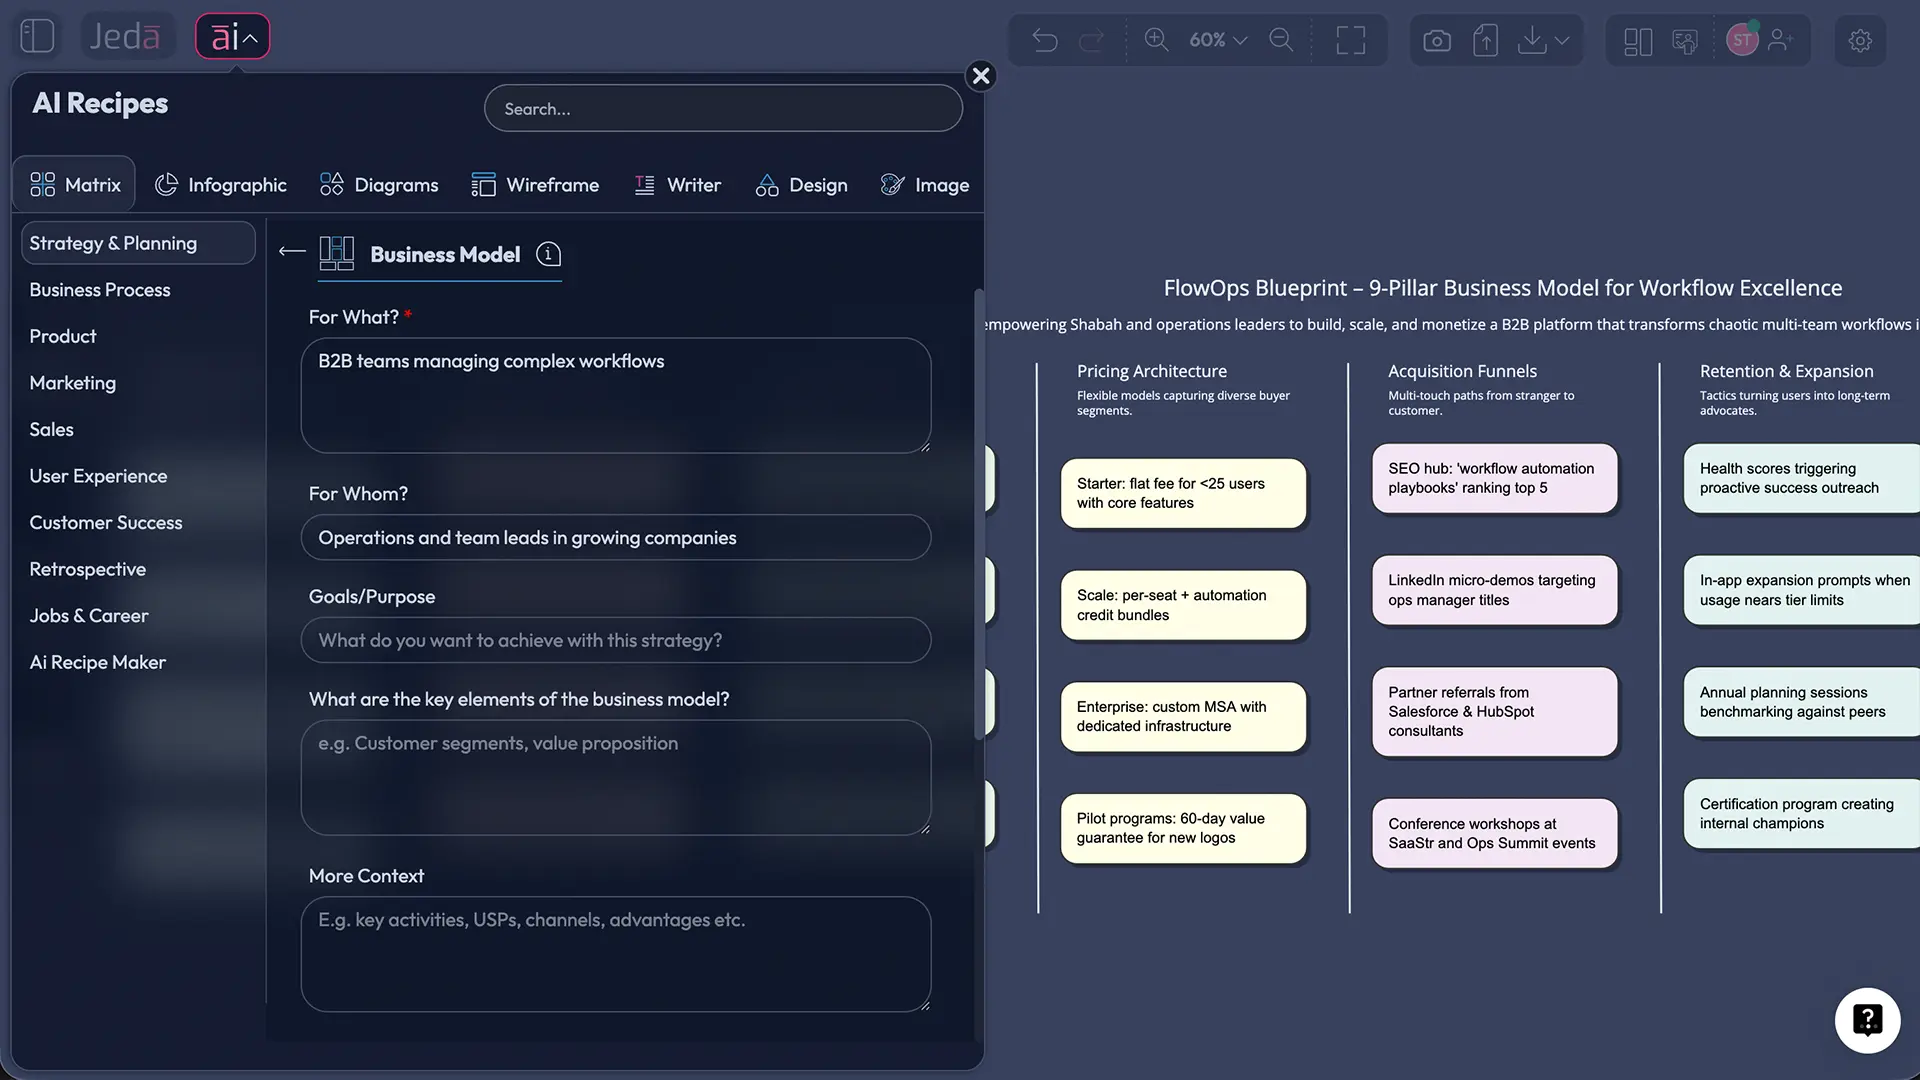Image resolution: width=1920 pixels, height=1080 pixels.
Task: Zoom in on the canvas
Action: click(x=1157, y=40)
